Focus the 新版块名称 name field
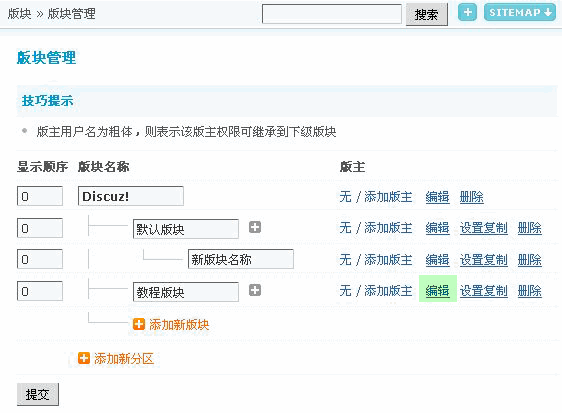 click(241, 259)
